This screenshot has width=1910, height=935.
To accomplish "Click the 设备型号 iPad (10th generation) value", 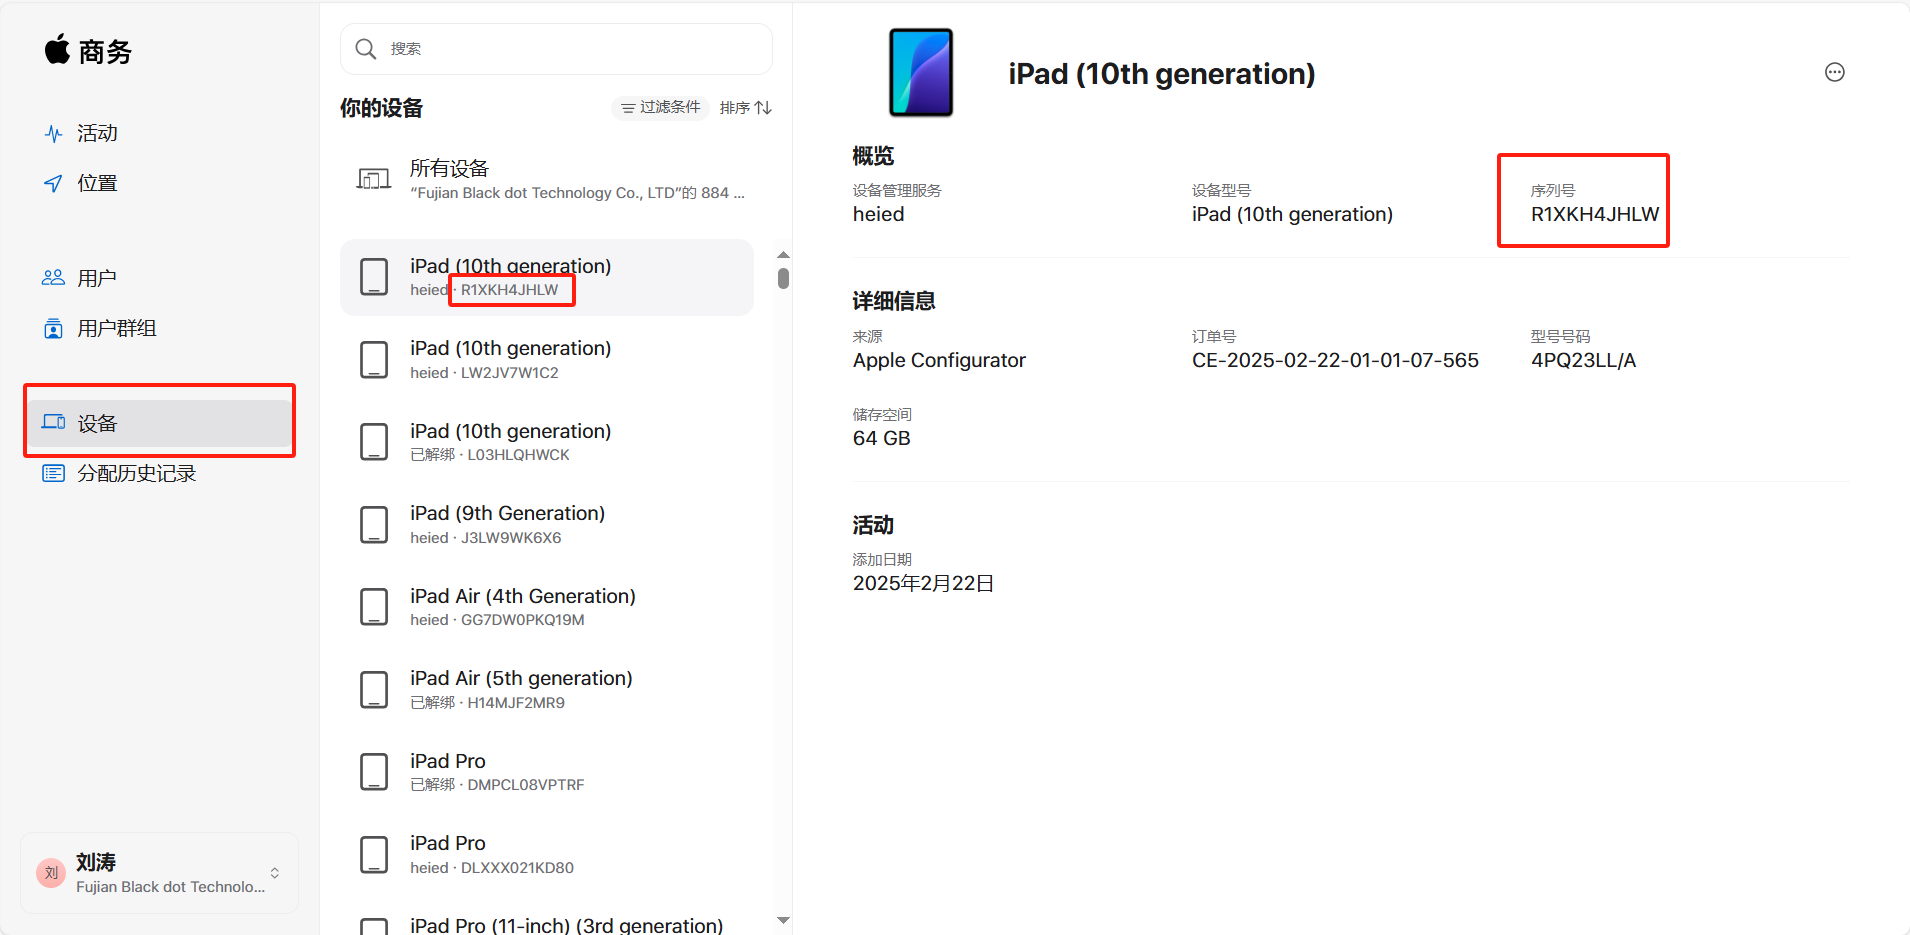I will click(1292, 214).
